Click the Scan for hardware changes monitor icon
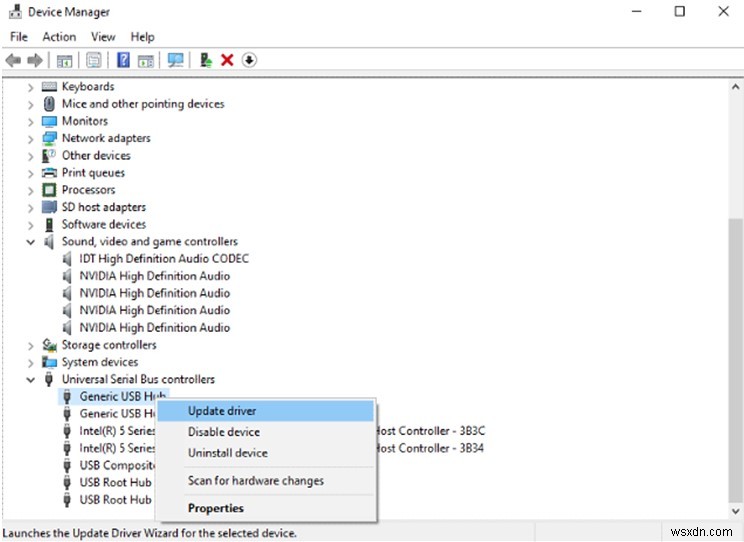Screen dimensions: 744x542 [x=176, y=60]
